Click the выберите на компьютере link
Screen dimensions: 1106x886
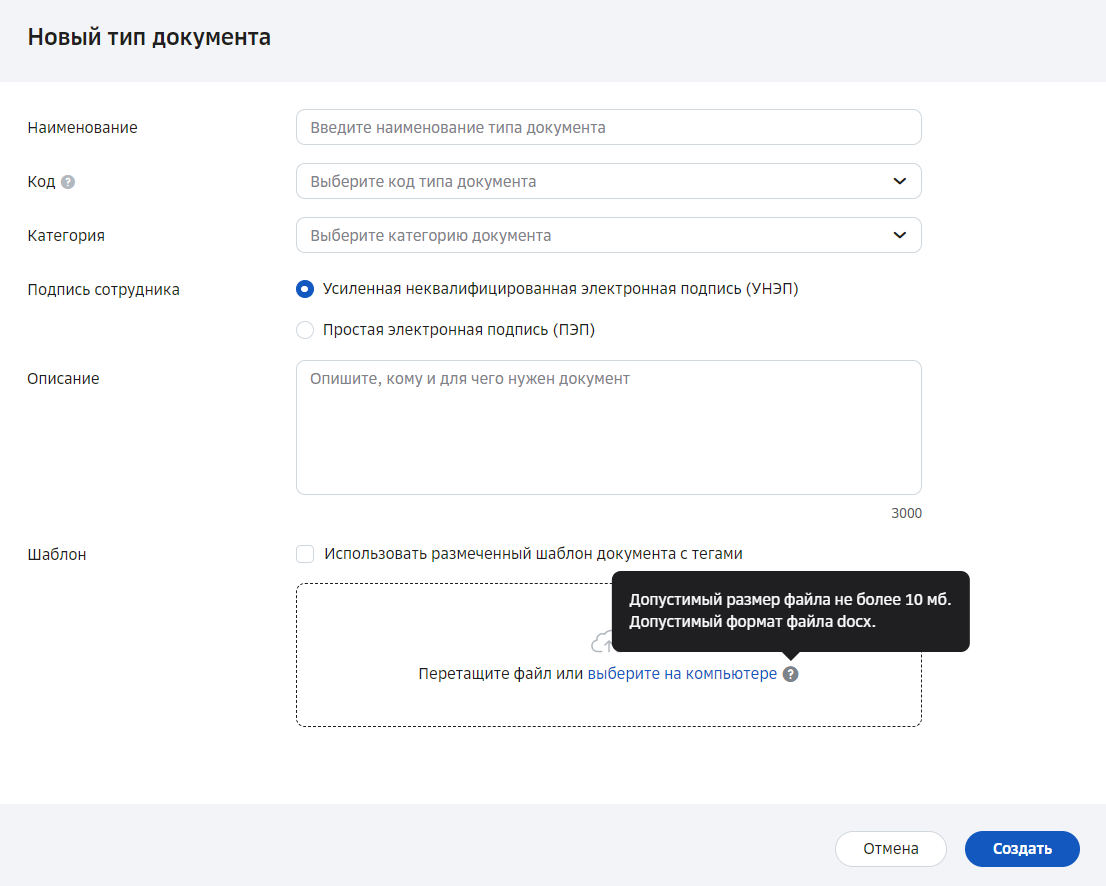pyautogui.click(x=682, y=674)
